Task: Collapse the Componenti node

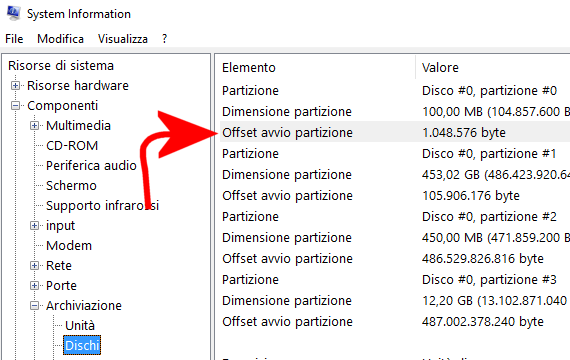Action: pyautogui.click(x=15, y=106)
